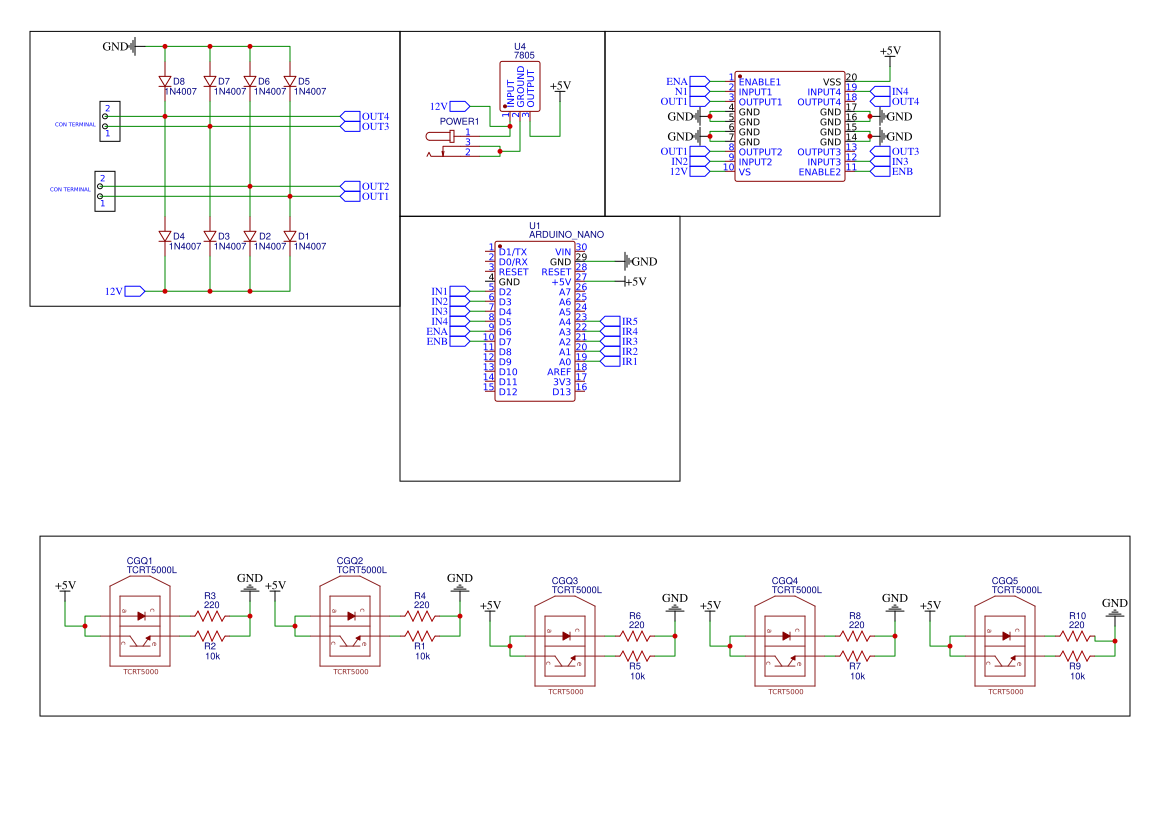
Task: Select the OUT3 net flag in diode panel
Action: coord(365,127)
